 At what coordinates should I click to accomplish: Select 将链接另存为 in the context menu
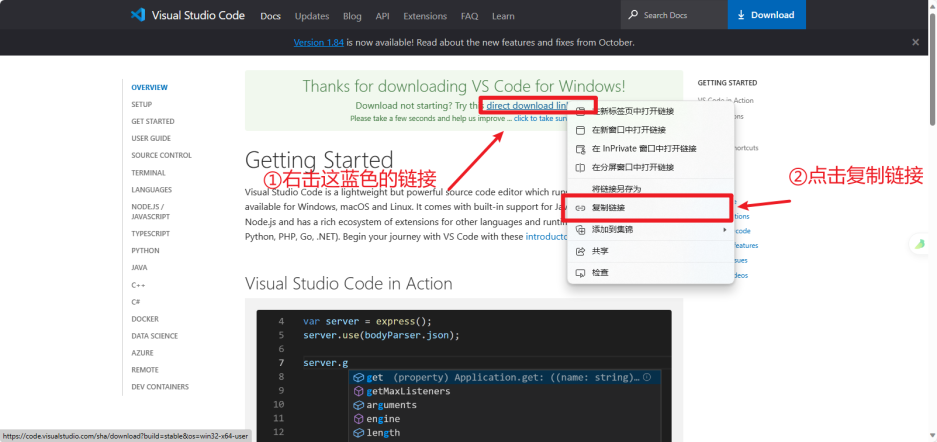click(650, 189)
